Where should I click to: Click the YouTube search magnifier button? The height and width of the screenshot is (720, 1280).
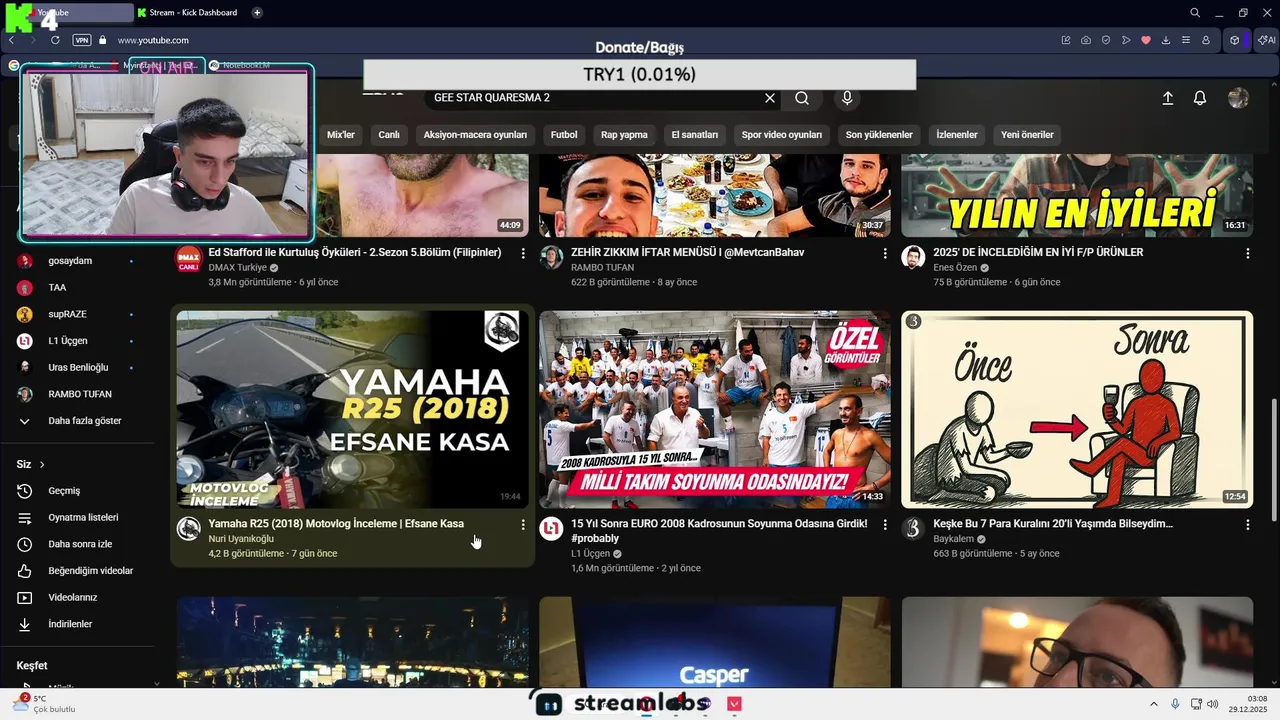(802, 98)
